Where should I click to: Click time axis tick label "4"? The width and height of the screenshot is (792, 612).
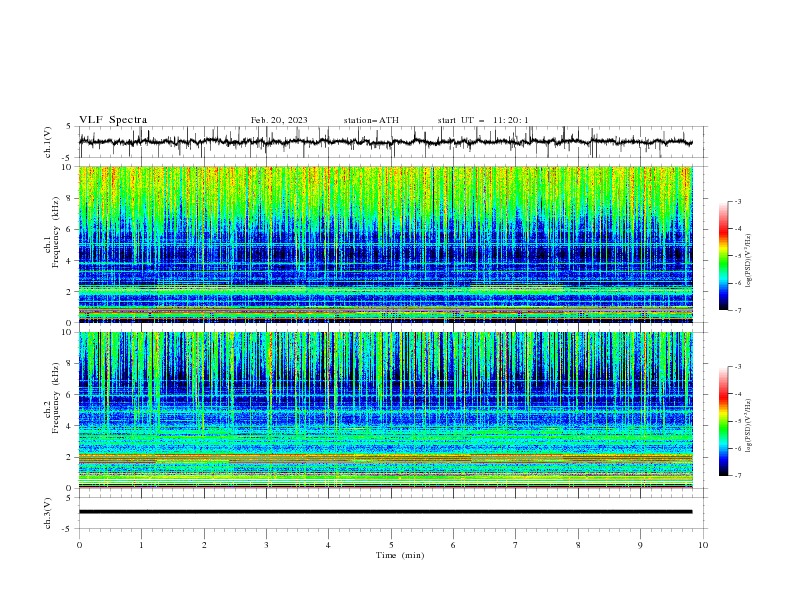[x=328, y=545]
